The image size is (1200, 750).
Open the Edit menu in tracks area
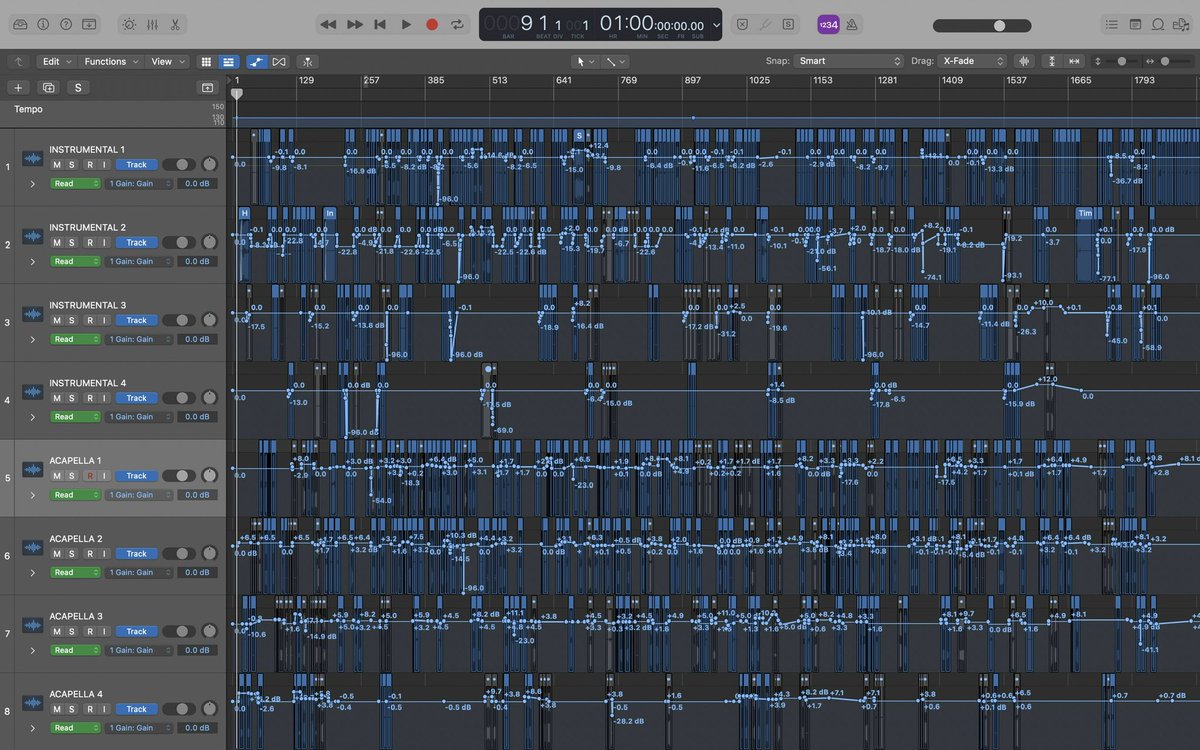coord(56,61)
